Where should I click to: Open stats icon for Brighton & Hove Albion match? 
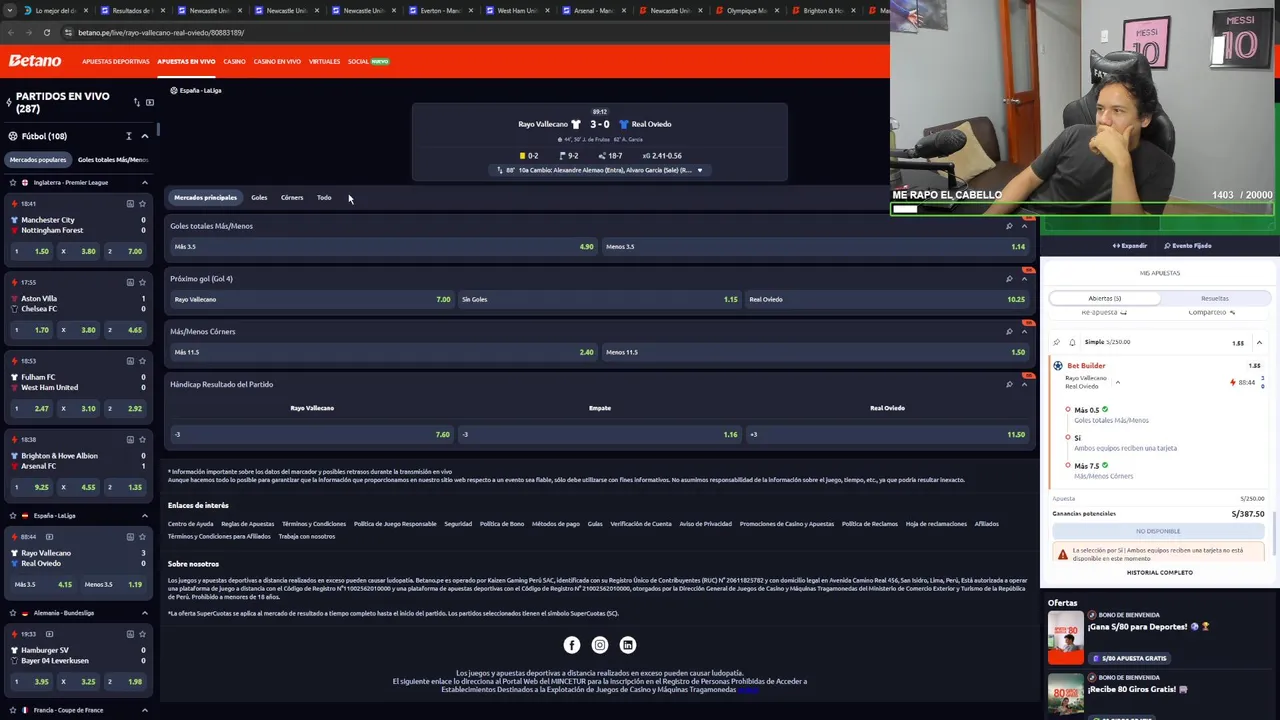click(130, 439)
